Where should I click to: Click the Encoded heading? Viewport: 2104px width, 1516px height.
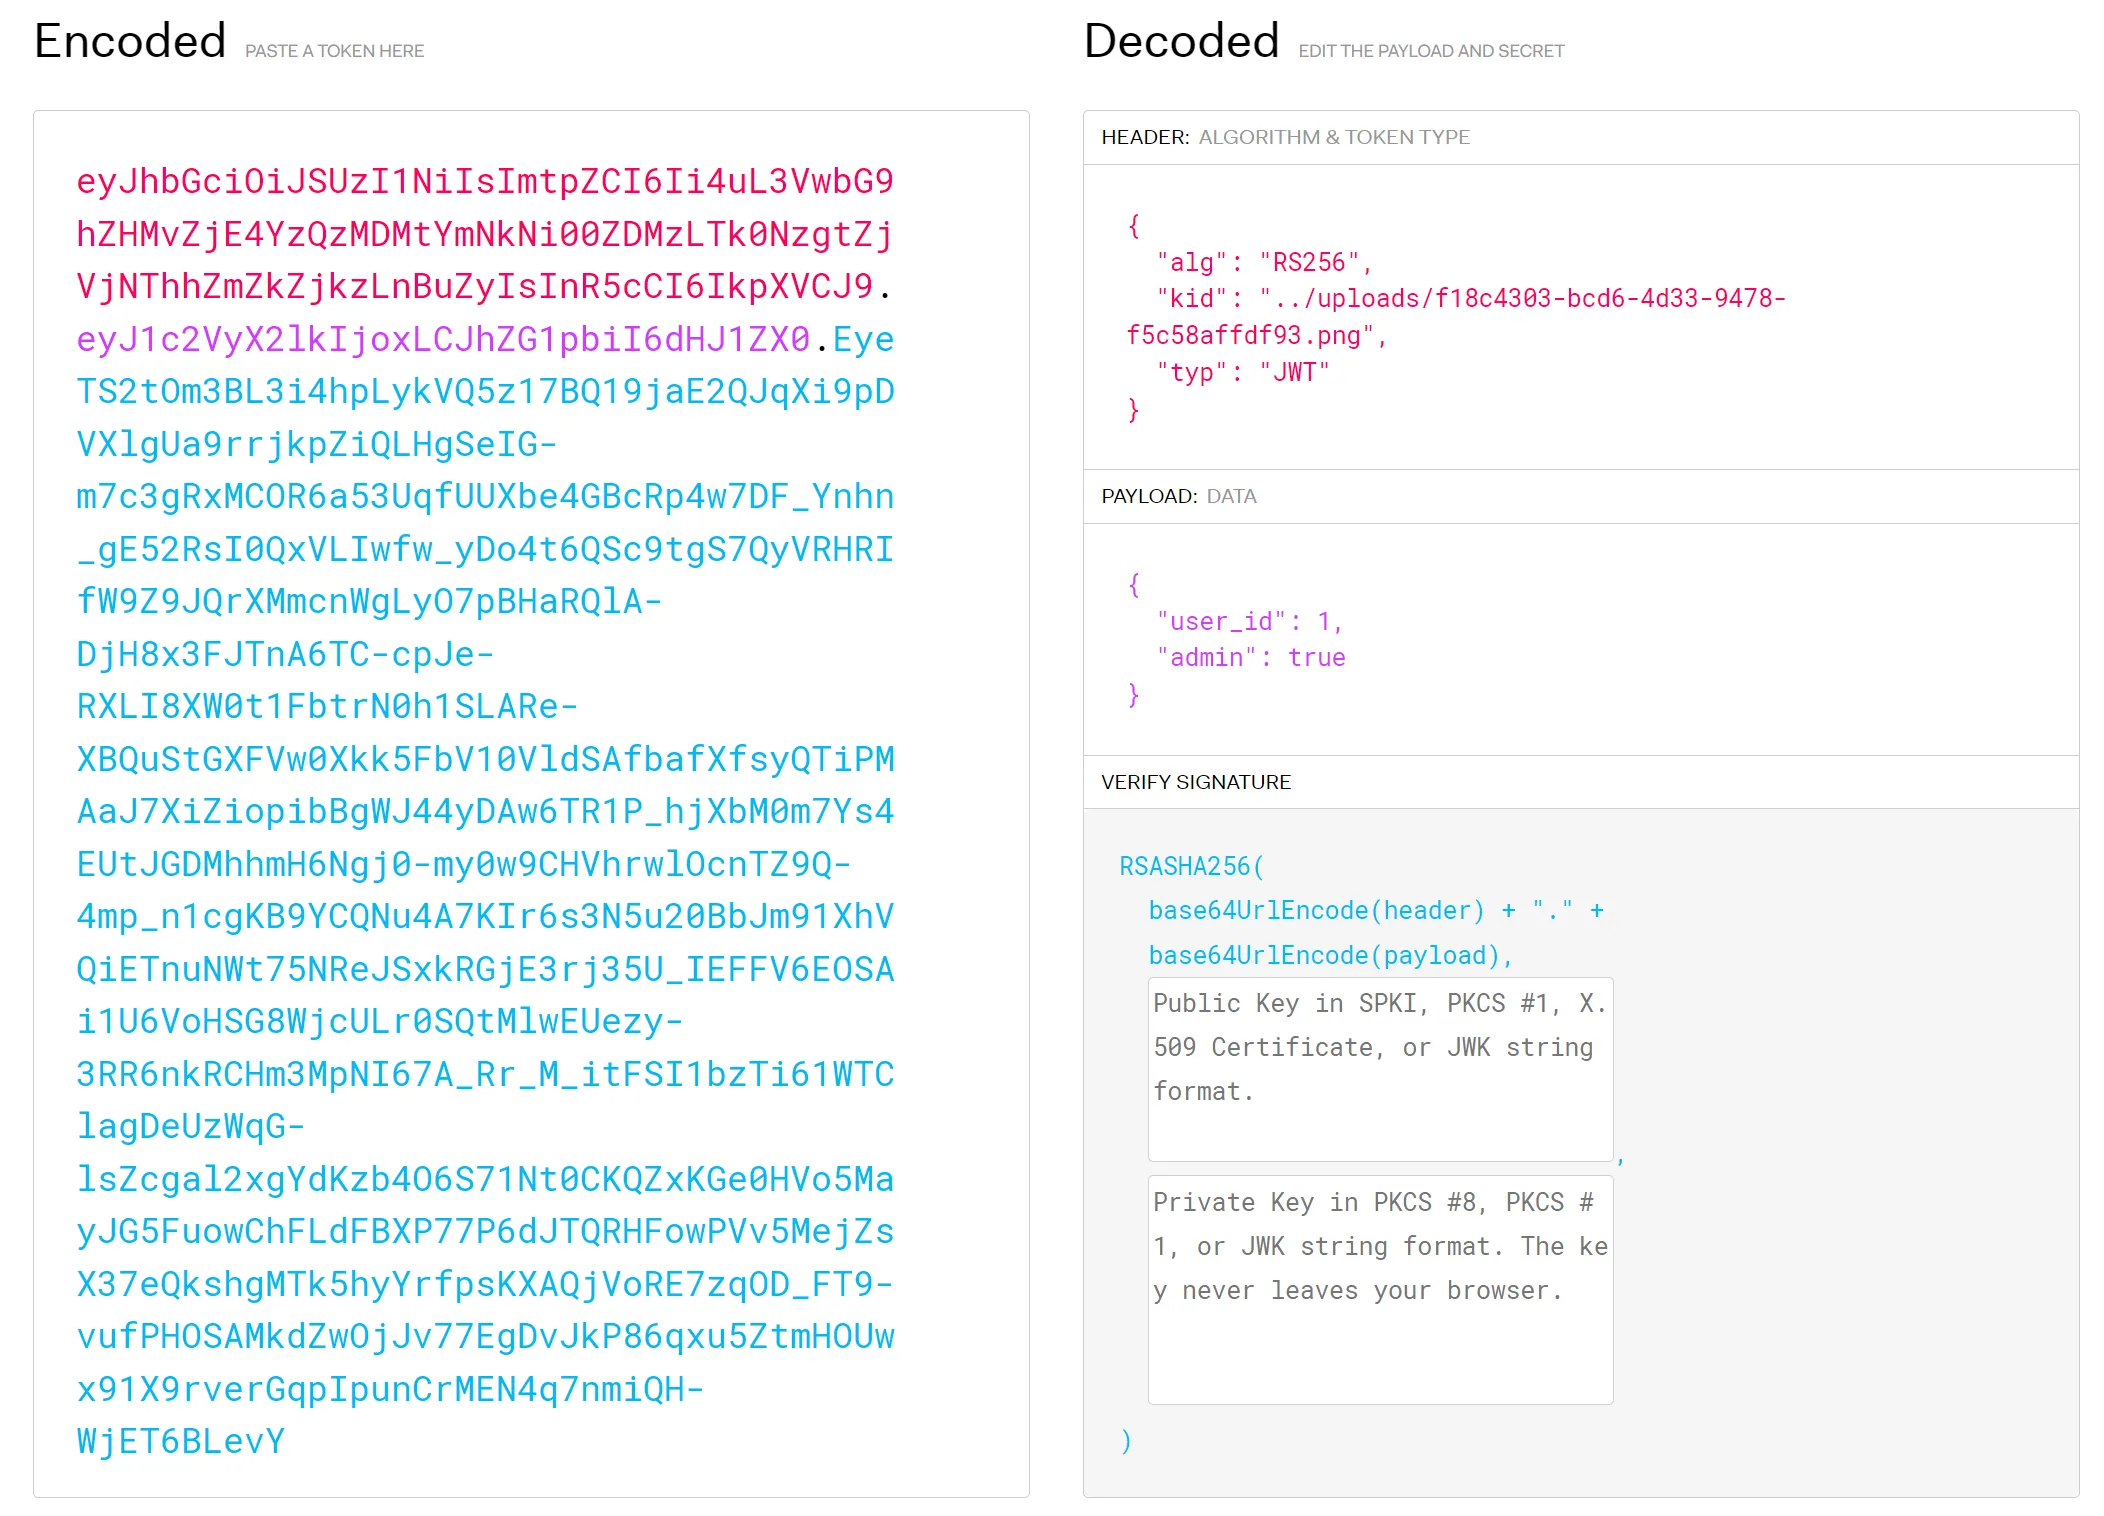[130, 41]
